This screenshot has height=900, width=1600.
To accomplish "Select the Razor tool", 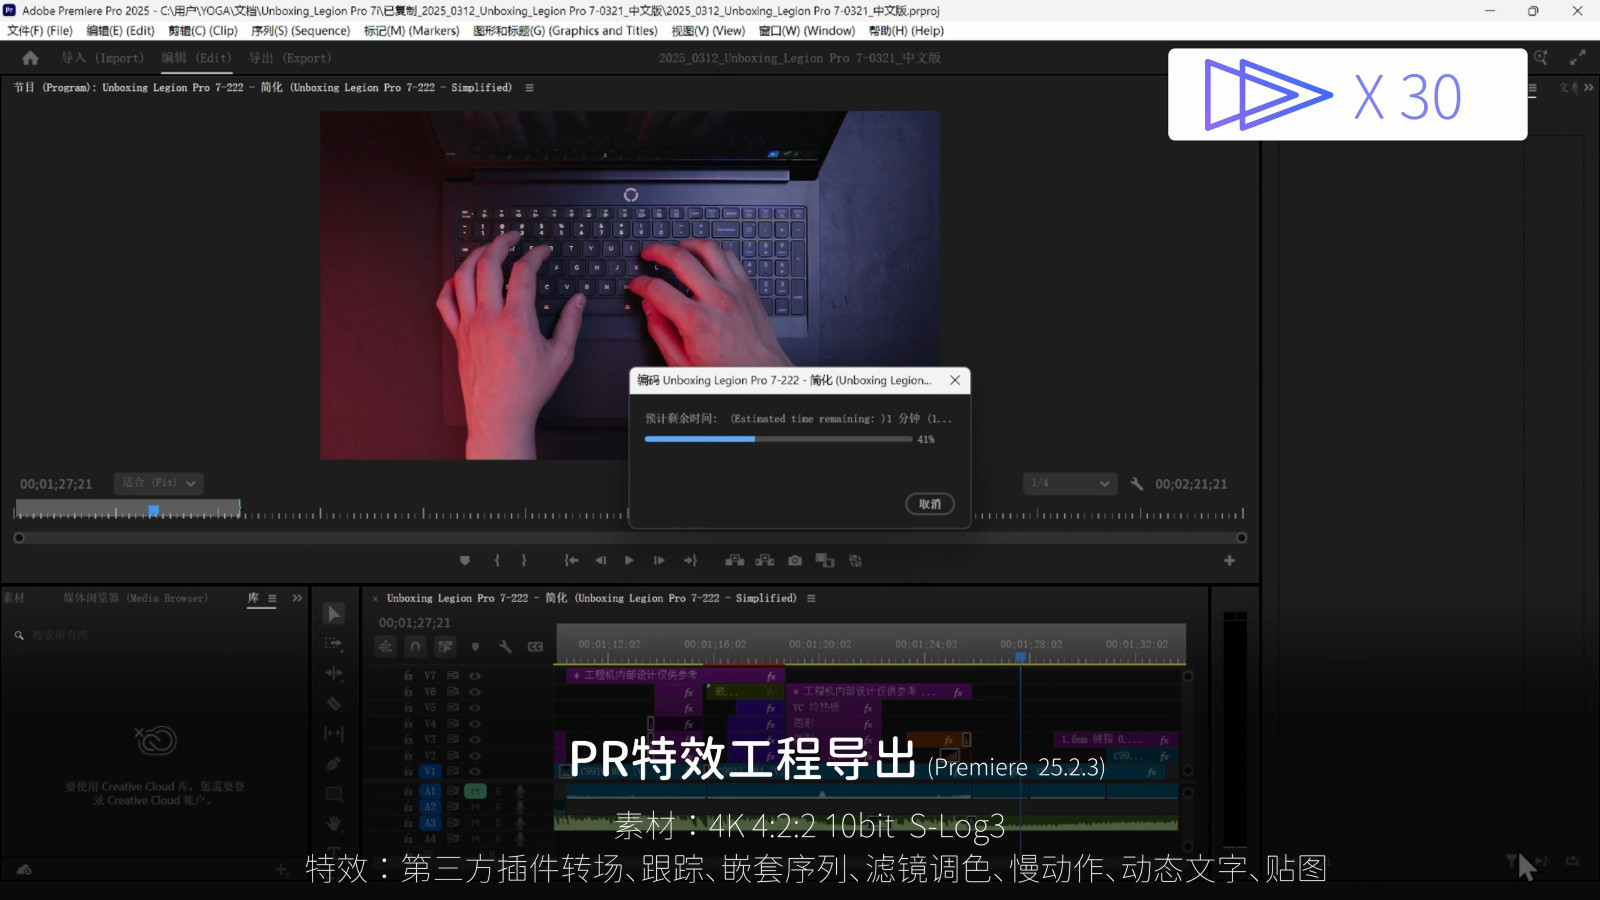I will (335, 704).
